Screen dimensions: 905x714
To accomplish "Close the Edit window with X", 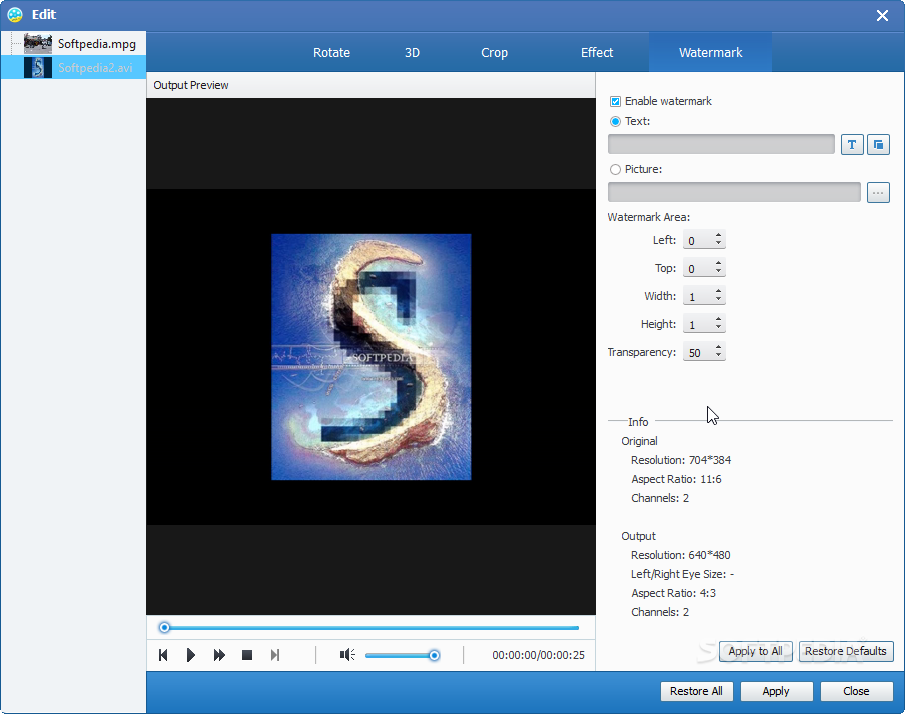I will (x=882, y=16).
